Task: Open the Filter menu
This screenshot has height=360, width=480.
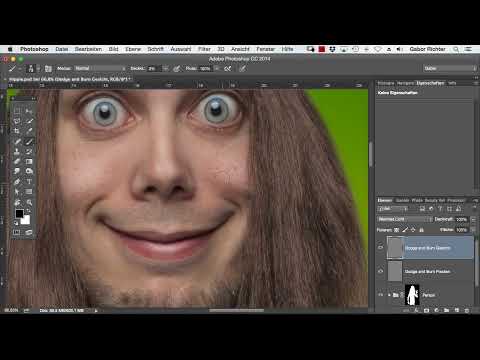Action: point(204,49)
